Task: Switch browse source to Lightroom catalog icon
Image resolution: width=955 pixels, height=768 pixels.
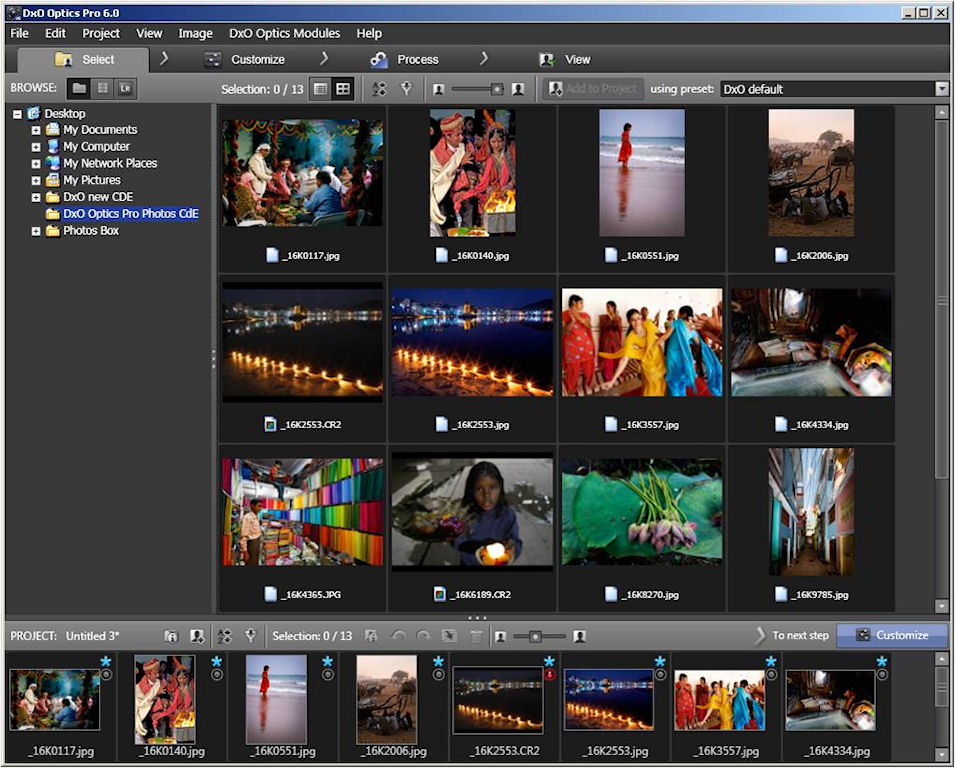Action: 125,89
